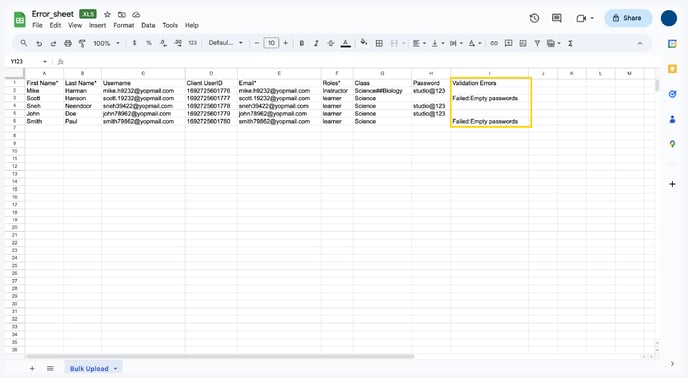
Task: Open the Format menu
Action: tap(124, 25)
